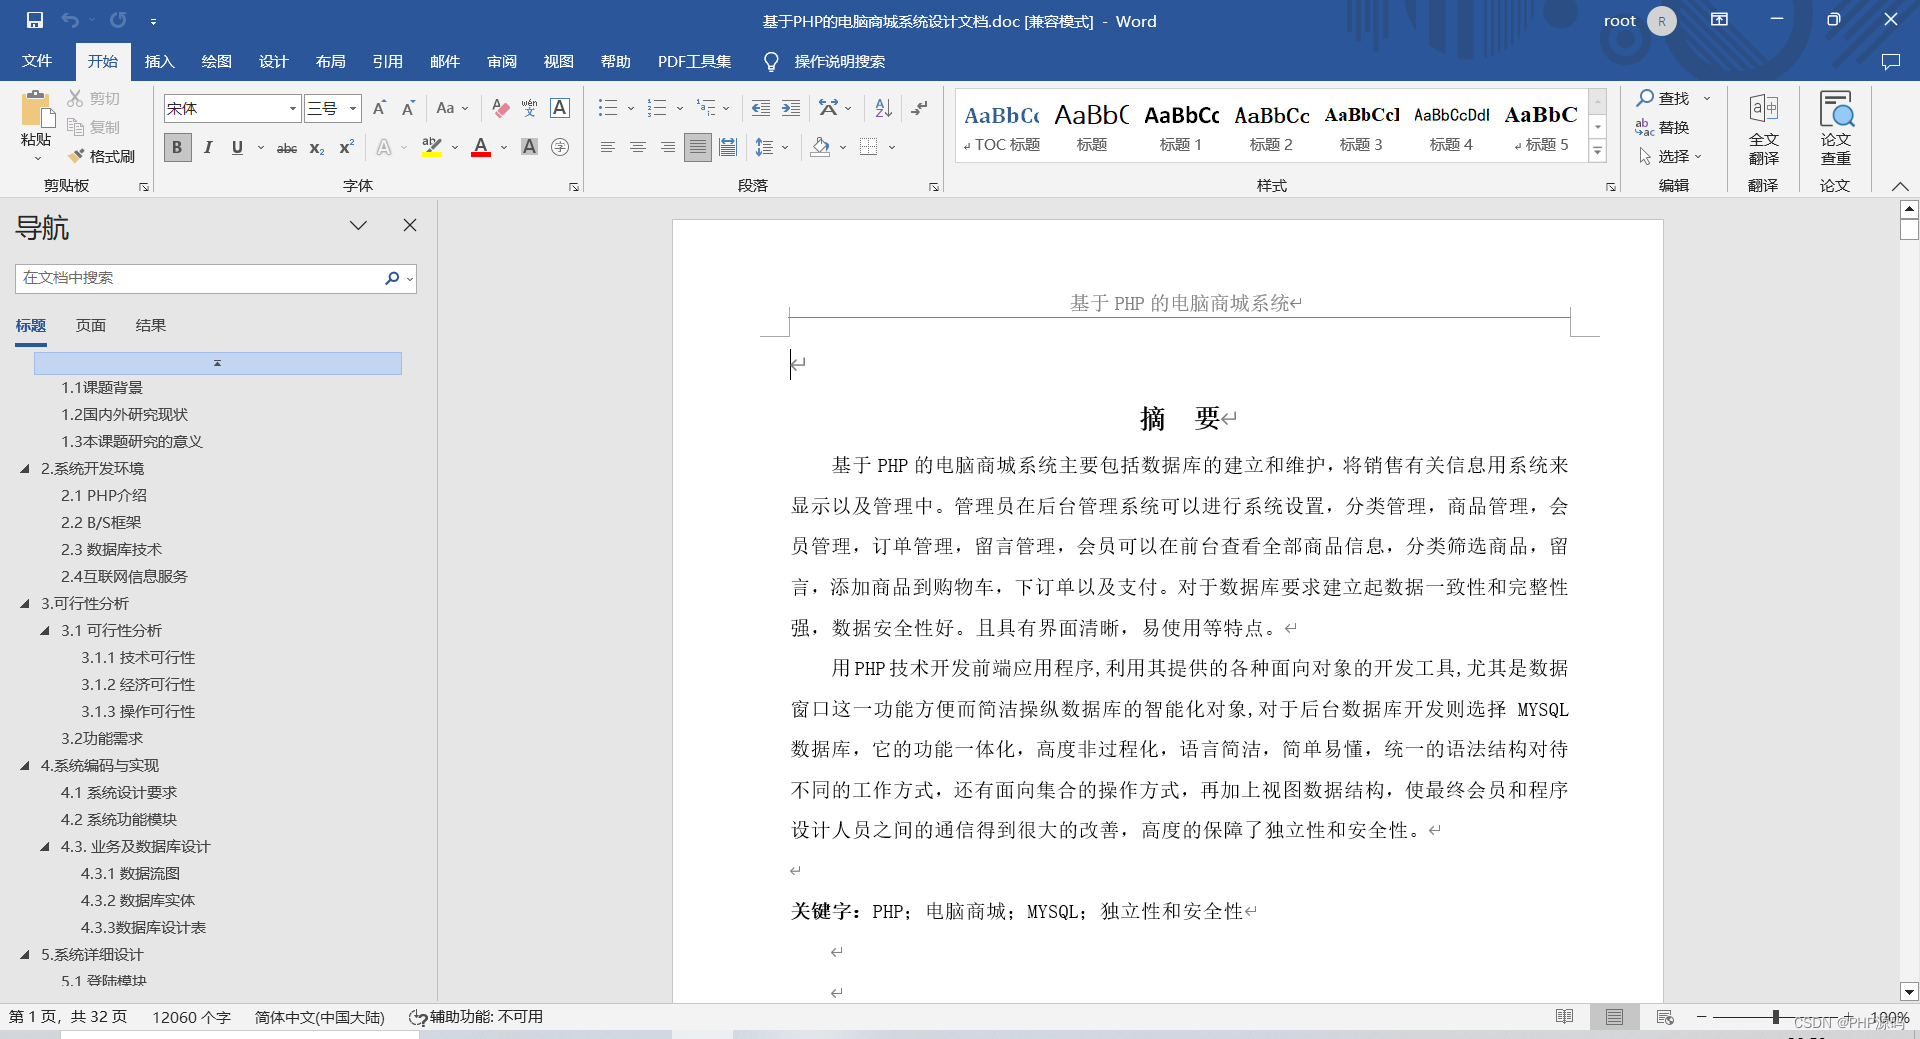
Task: Clear all formatting eraser icon
Action: point(501,108)
